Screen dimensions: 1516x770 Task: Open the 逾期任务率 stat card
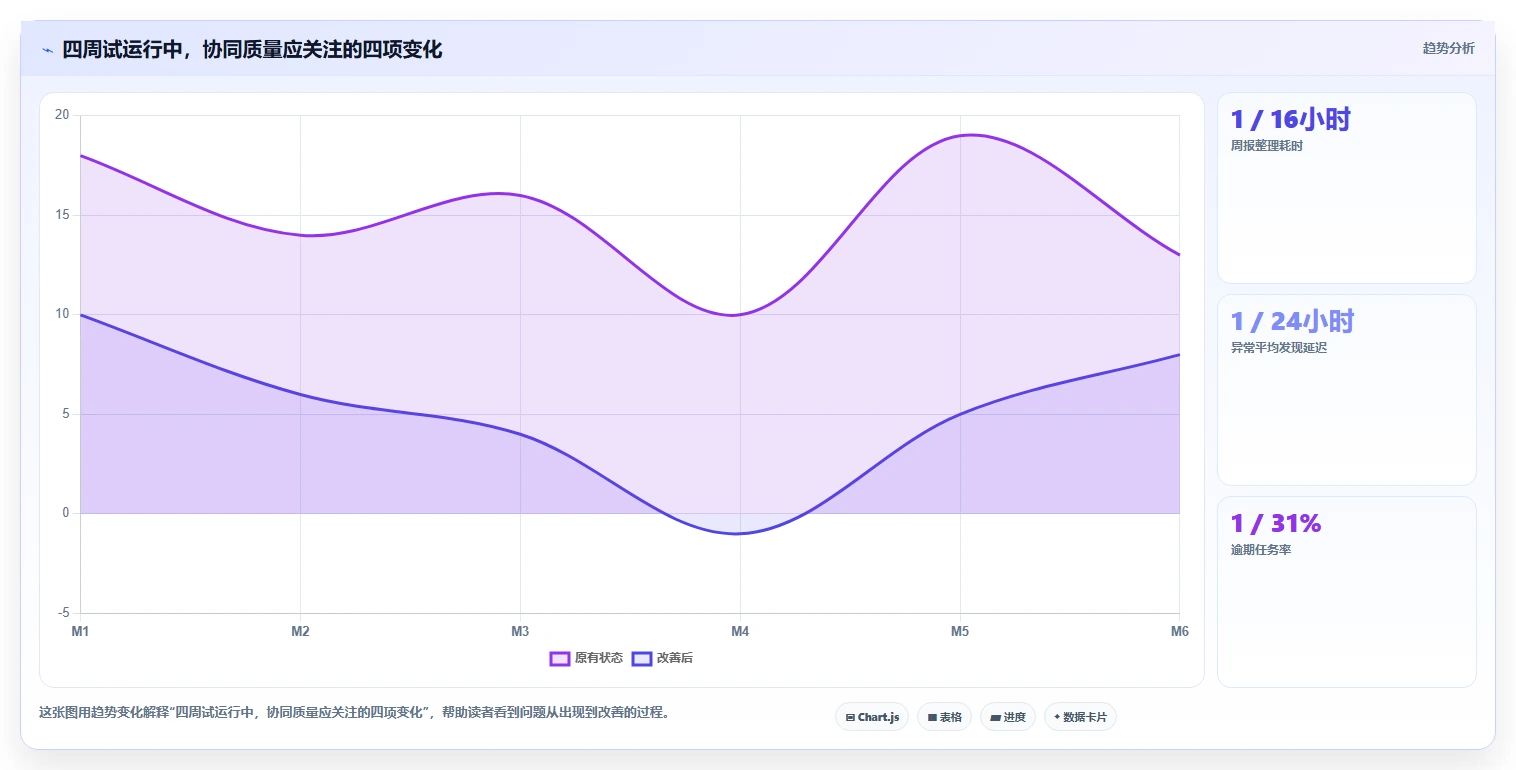[1346, 592]
